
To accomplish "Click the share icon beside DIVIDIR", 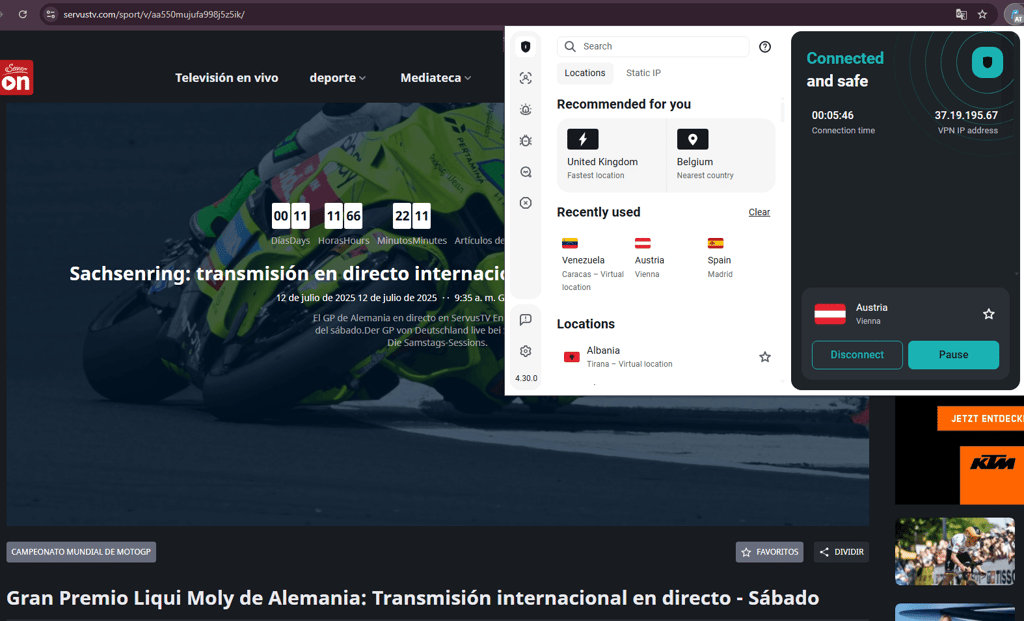I will point(824,552).
